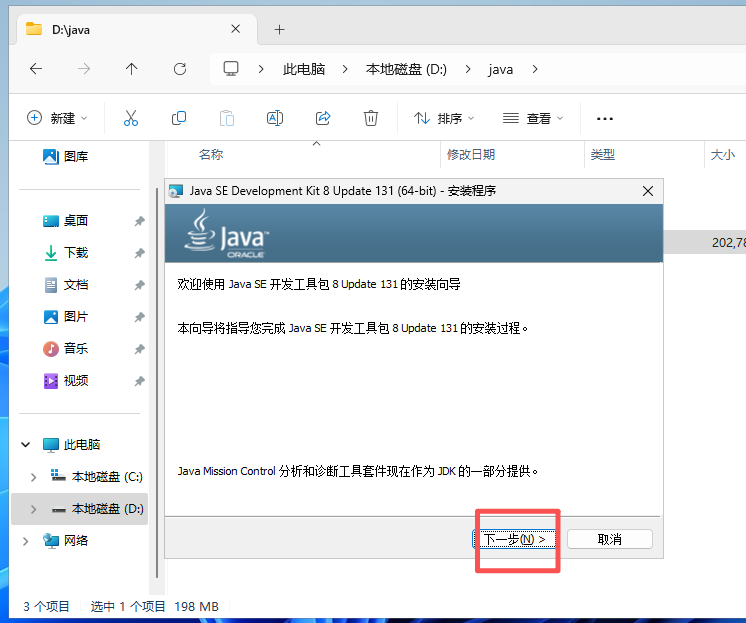This screenshot has height=623, width=746.
Task: Open Music (音乐) in sidebar
Action: point(66,348)
